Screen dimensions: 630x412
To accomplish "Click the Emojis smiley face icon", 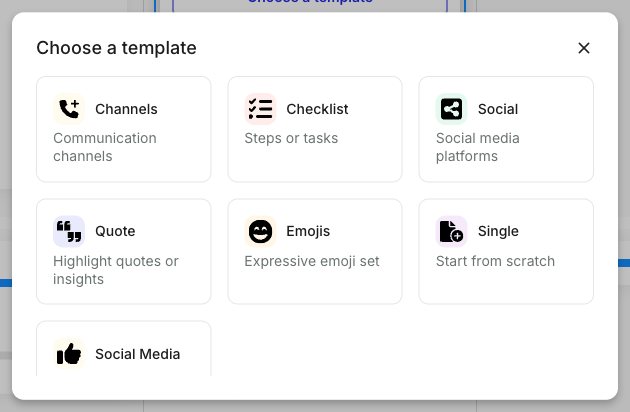I will pyautogui.click(x=260, y=231).
